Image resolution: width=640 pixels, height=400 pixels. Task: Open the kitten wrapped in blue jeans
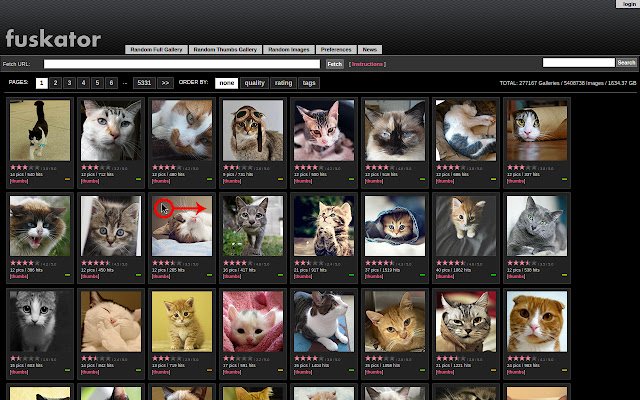tap(395, 226)
